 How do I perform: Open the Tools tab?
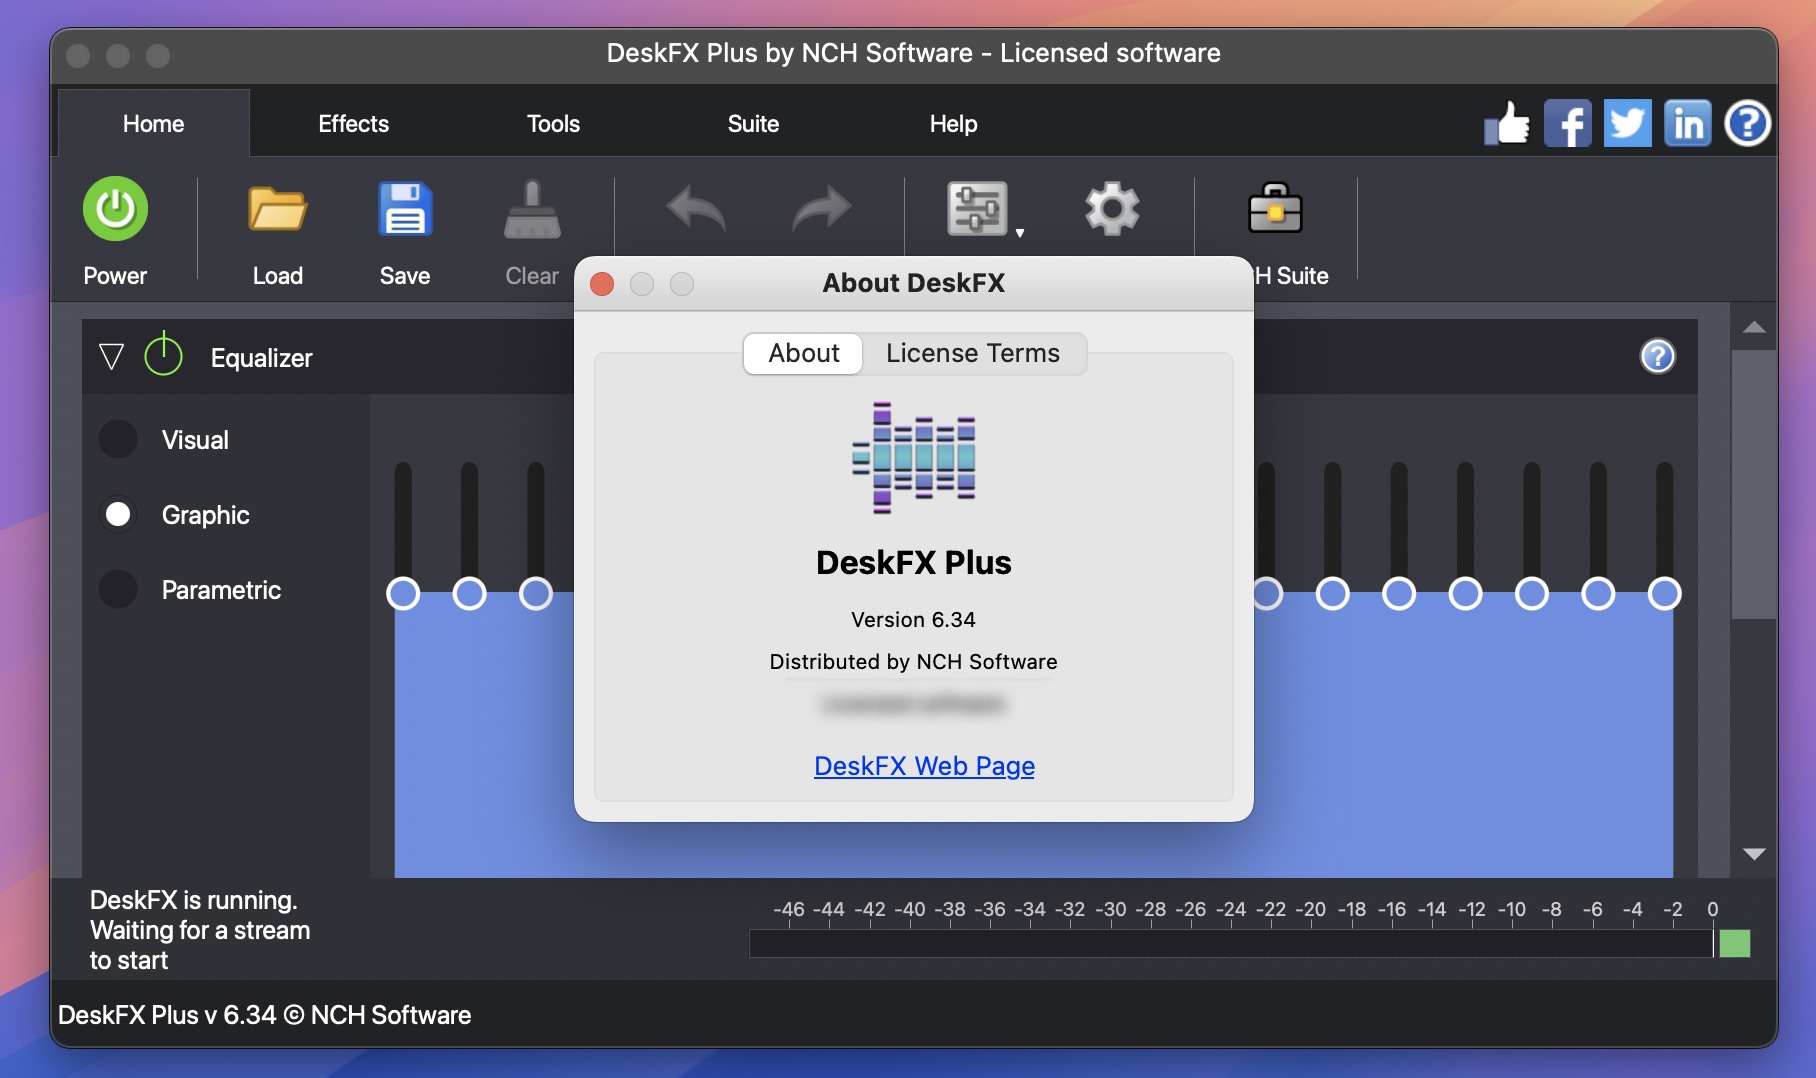pyautogui.click(x=553, y=124)
